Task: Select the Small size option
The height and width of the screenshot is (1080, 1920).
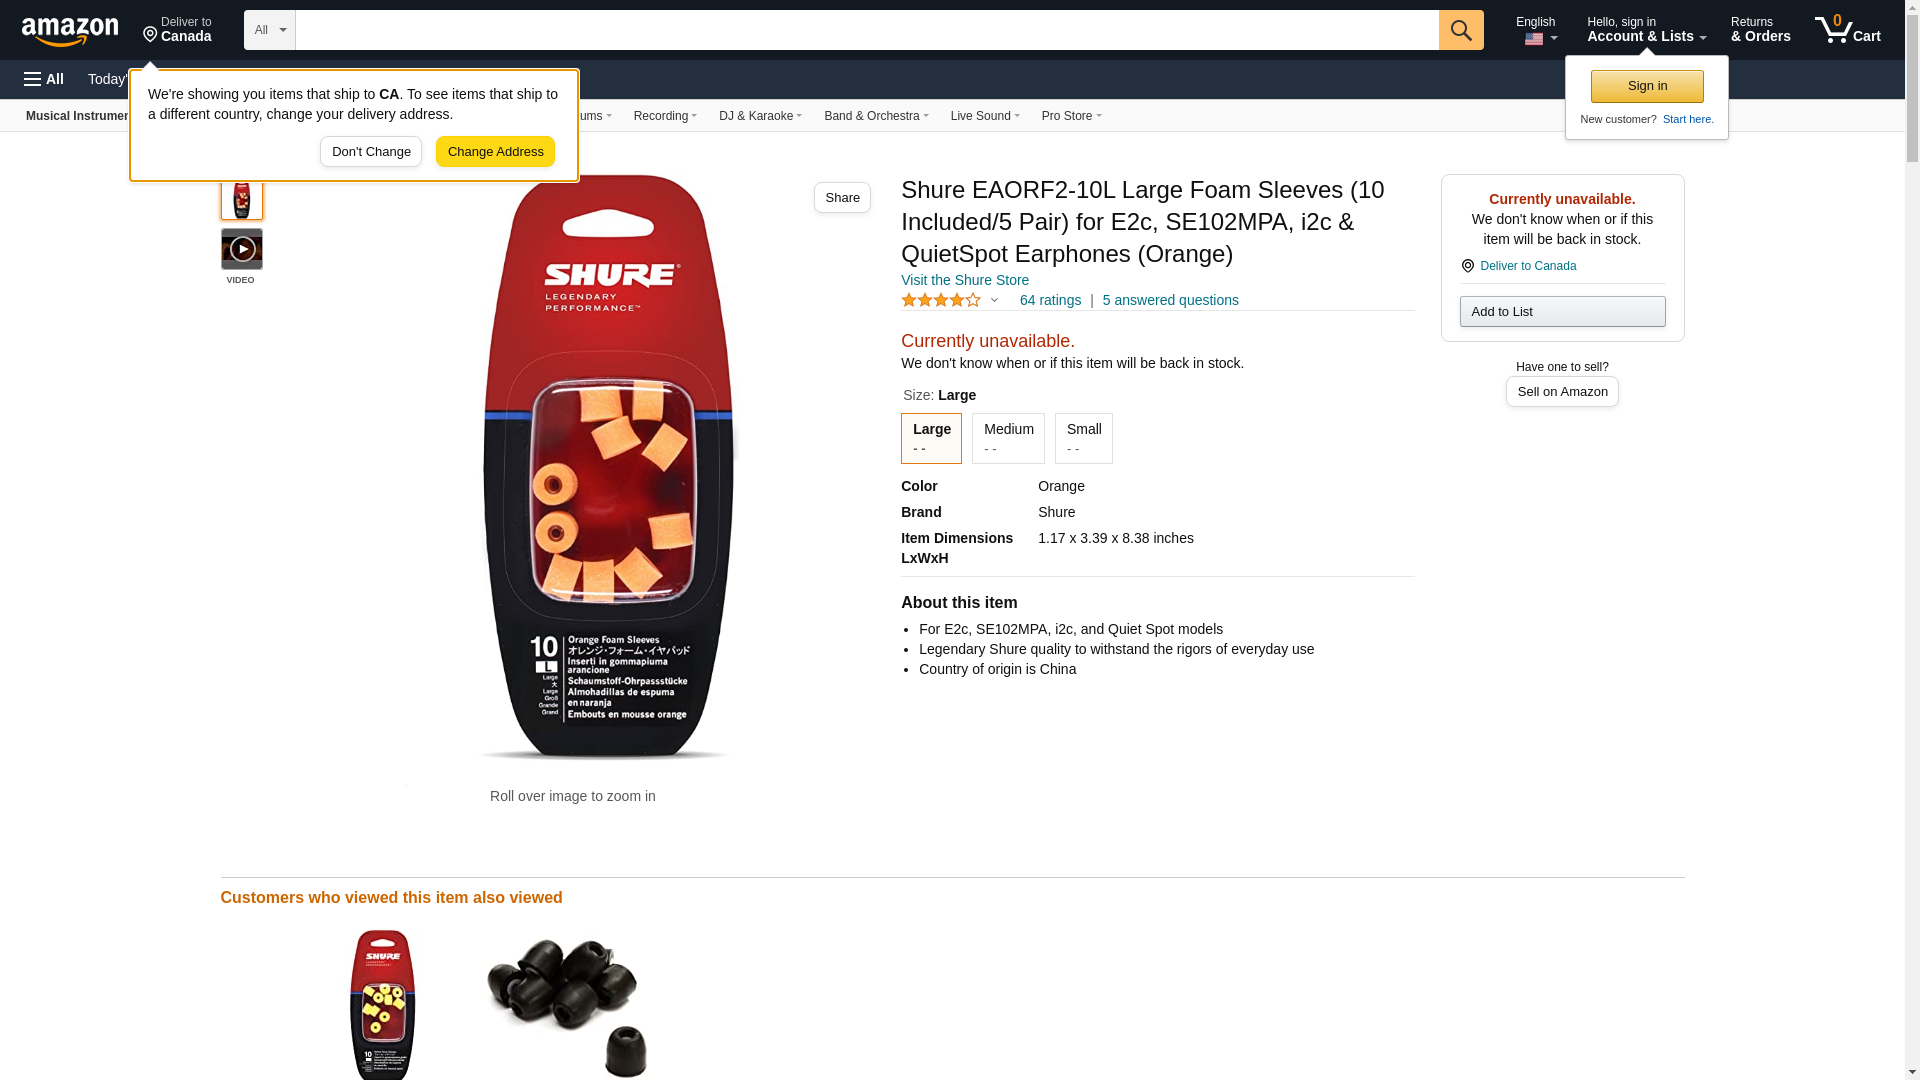Action: point(1083,438)
